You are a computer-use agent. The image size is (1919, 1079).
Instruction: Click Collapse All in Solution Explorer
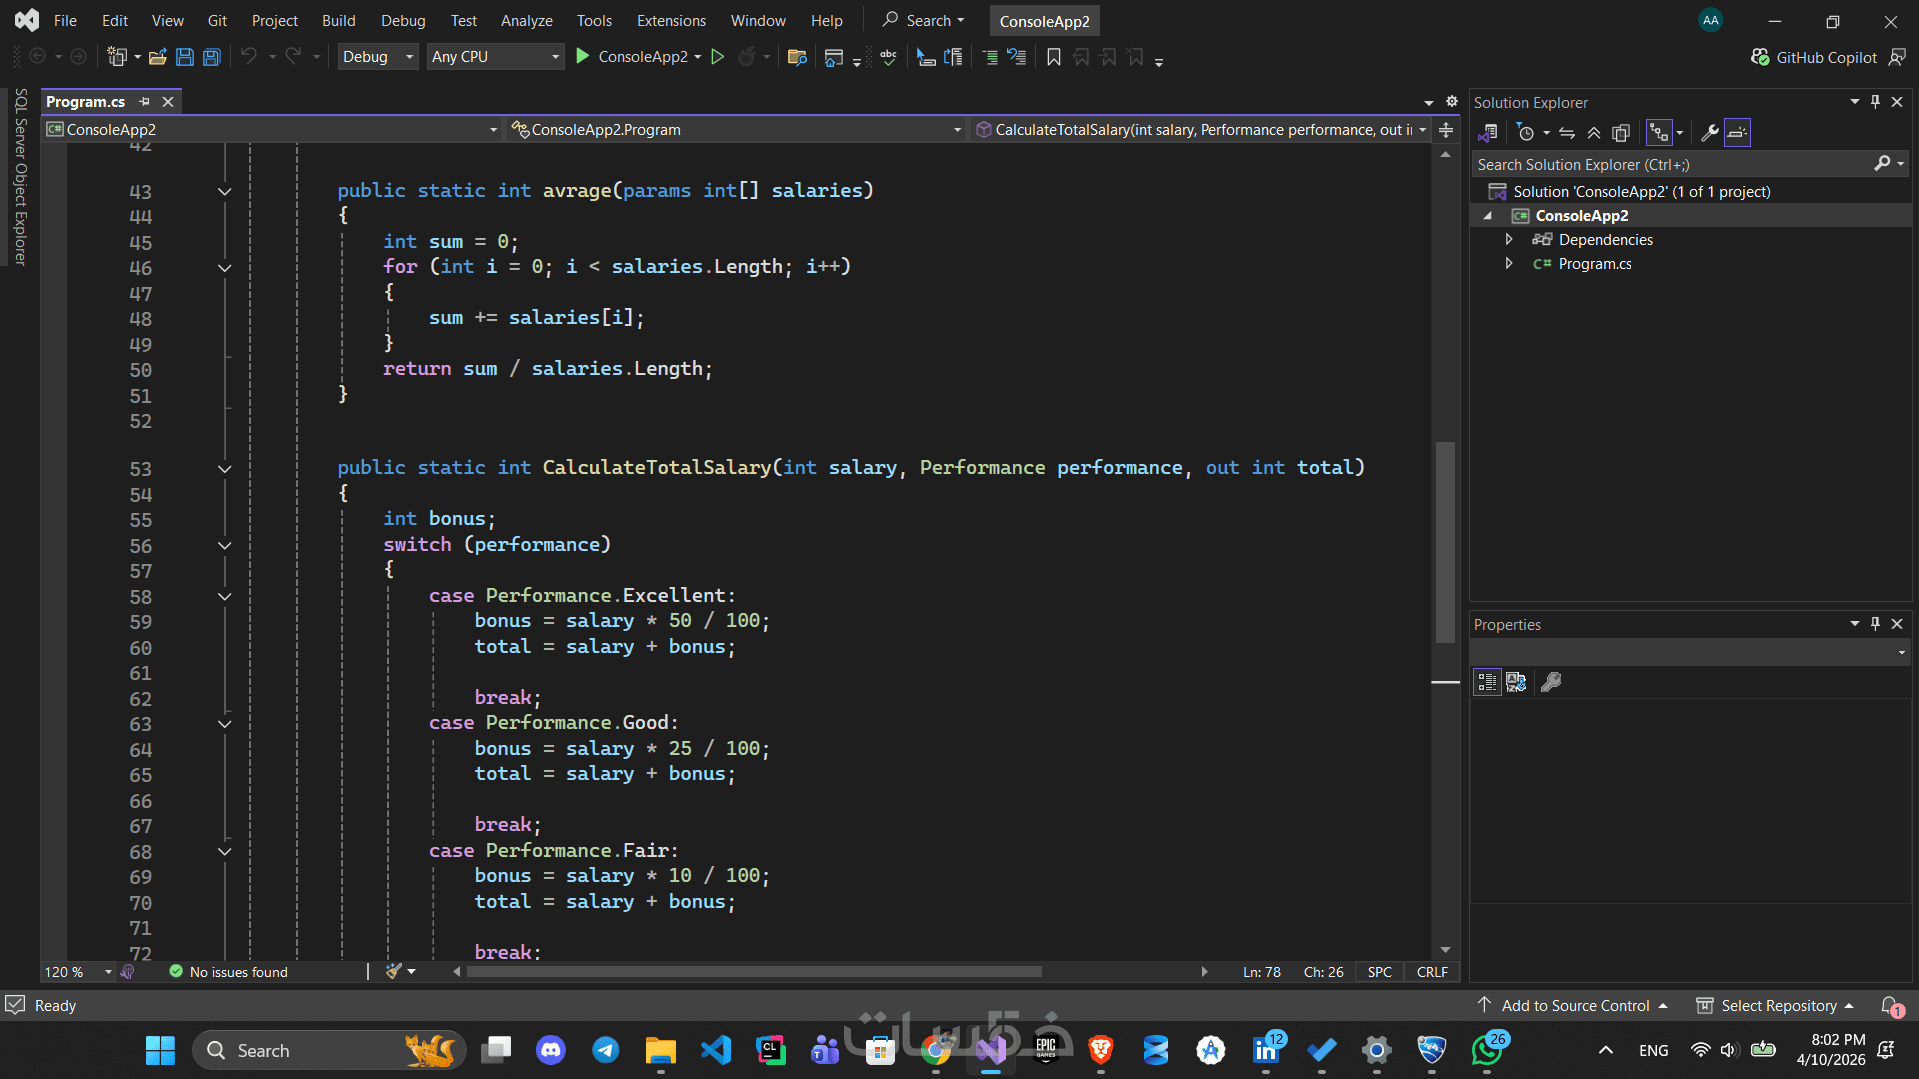point(1594,133)
